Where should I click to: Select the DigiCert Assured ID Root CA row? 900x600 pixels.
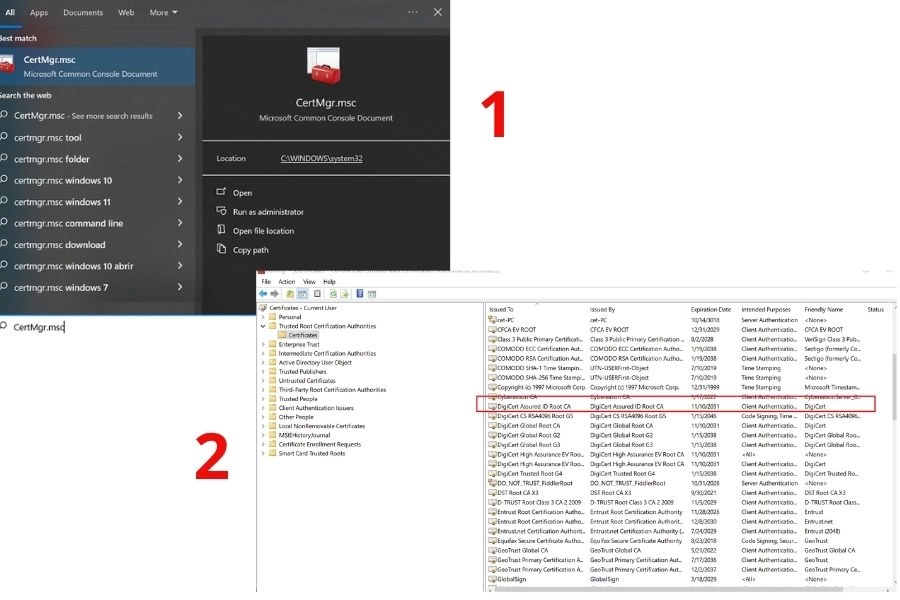pos(676,406)
